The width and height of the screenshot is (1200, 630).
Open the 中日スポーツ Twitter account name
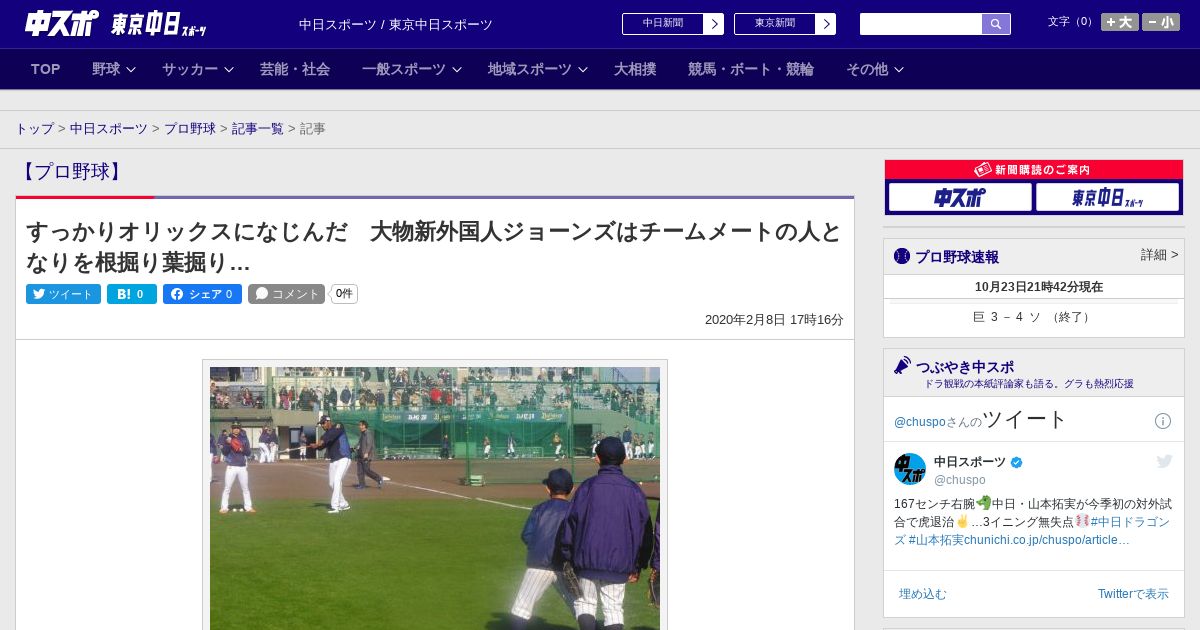pyautogui.click(x=970, y=462)
